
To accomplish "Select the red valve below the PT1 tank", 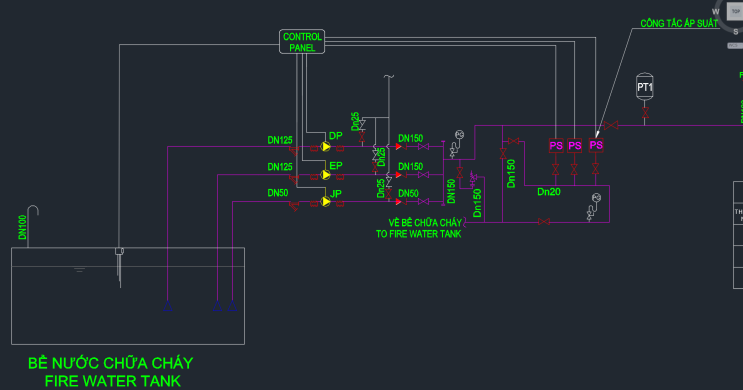I will (x=645, y=113).
